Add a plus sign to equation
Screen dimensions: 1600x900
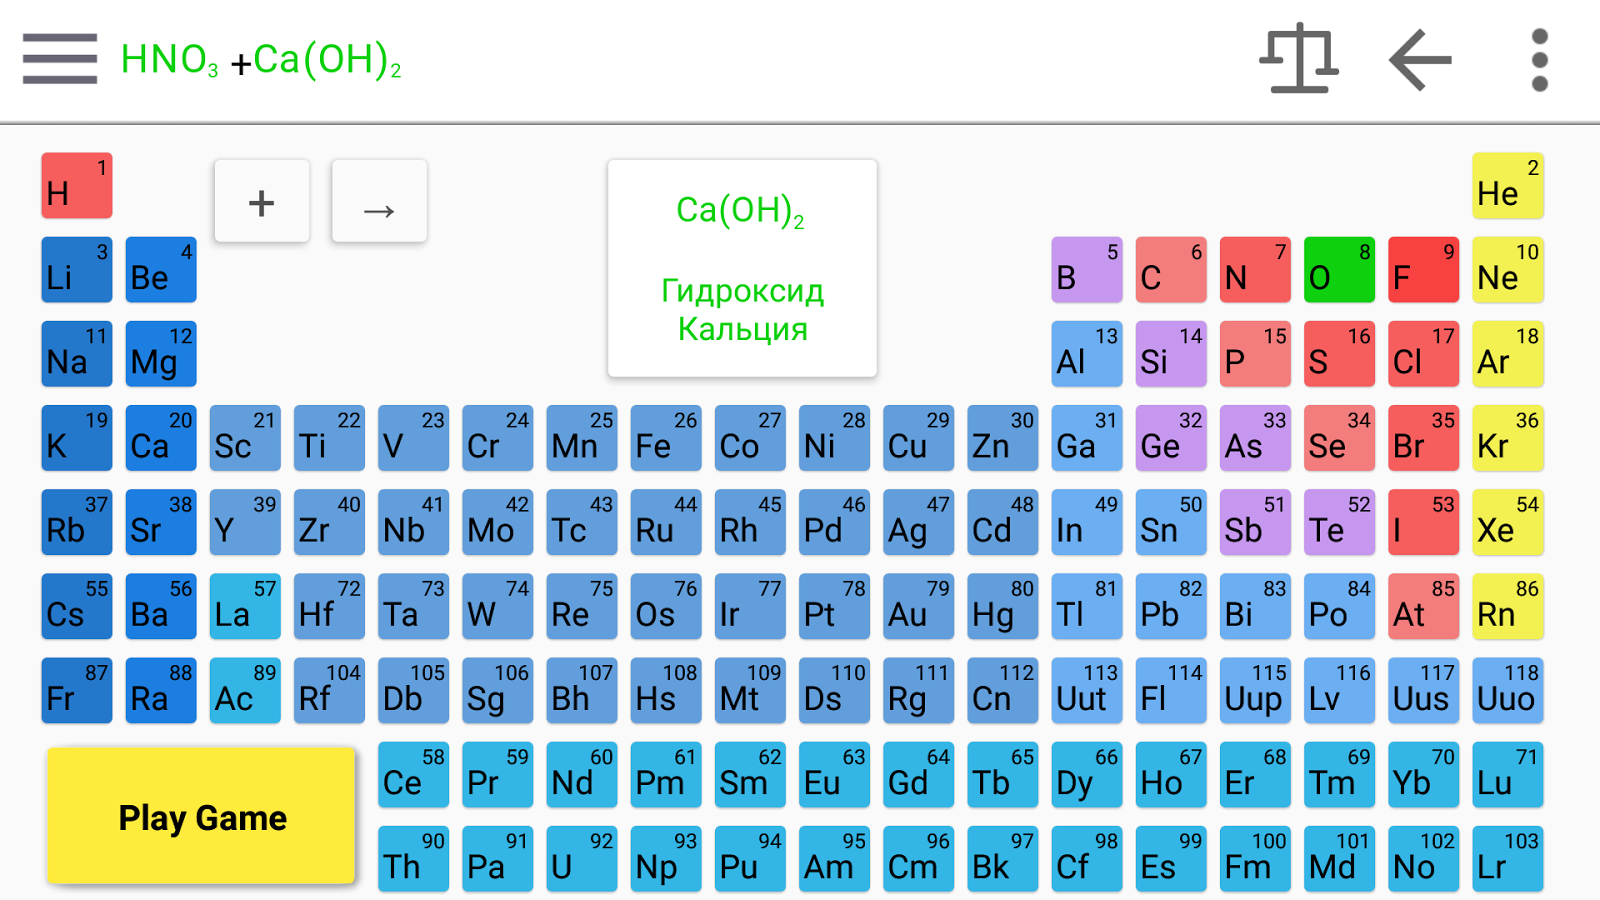tap(262, 201)
